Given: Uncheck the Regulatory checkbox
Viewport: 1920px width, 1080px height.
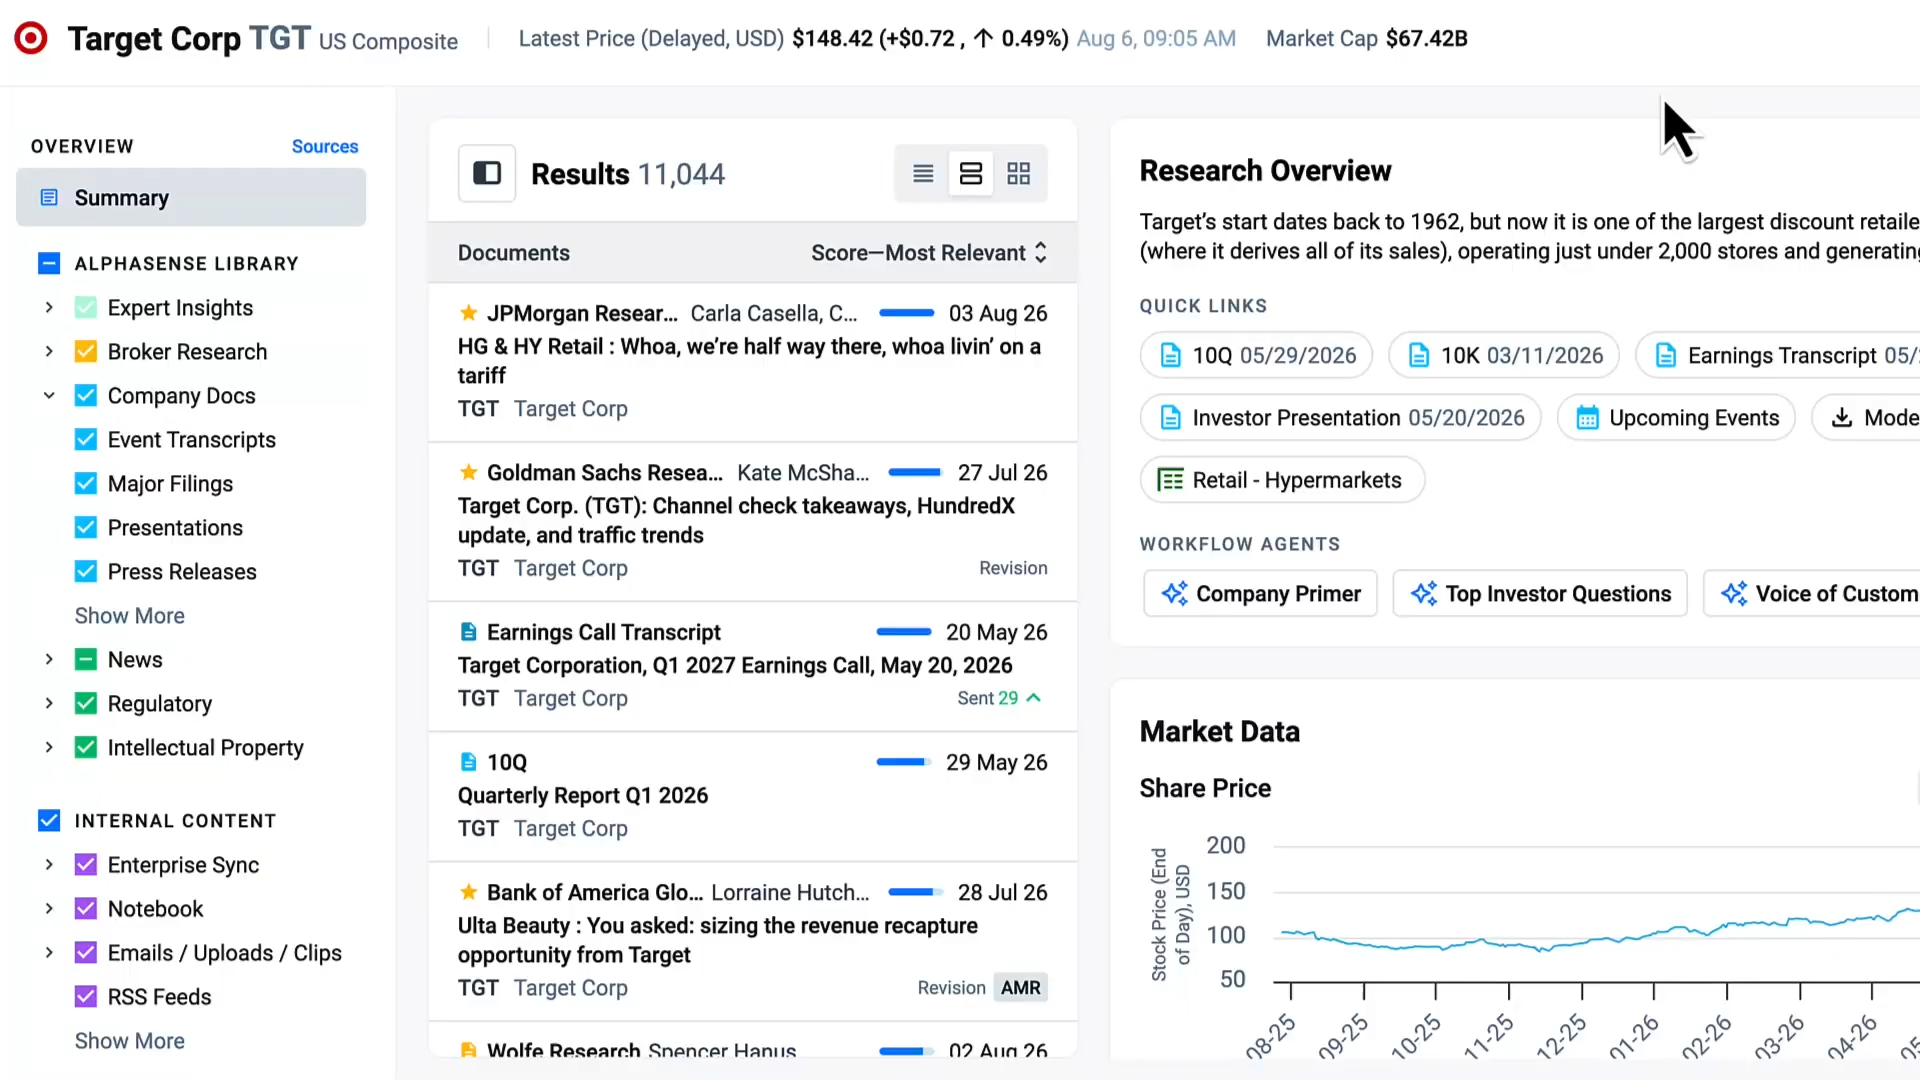Looking at the screenshot, I should coord(86,703).
